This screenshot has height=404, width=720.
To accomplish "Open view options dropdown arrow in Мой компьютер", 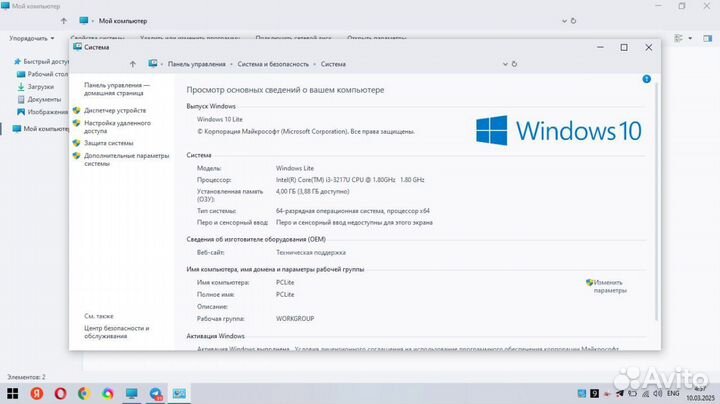I will [x=690, y=39].
